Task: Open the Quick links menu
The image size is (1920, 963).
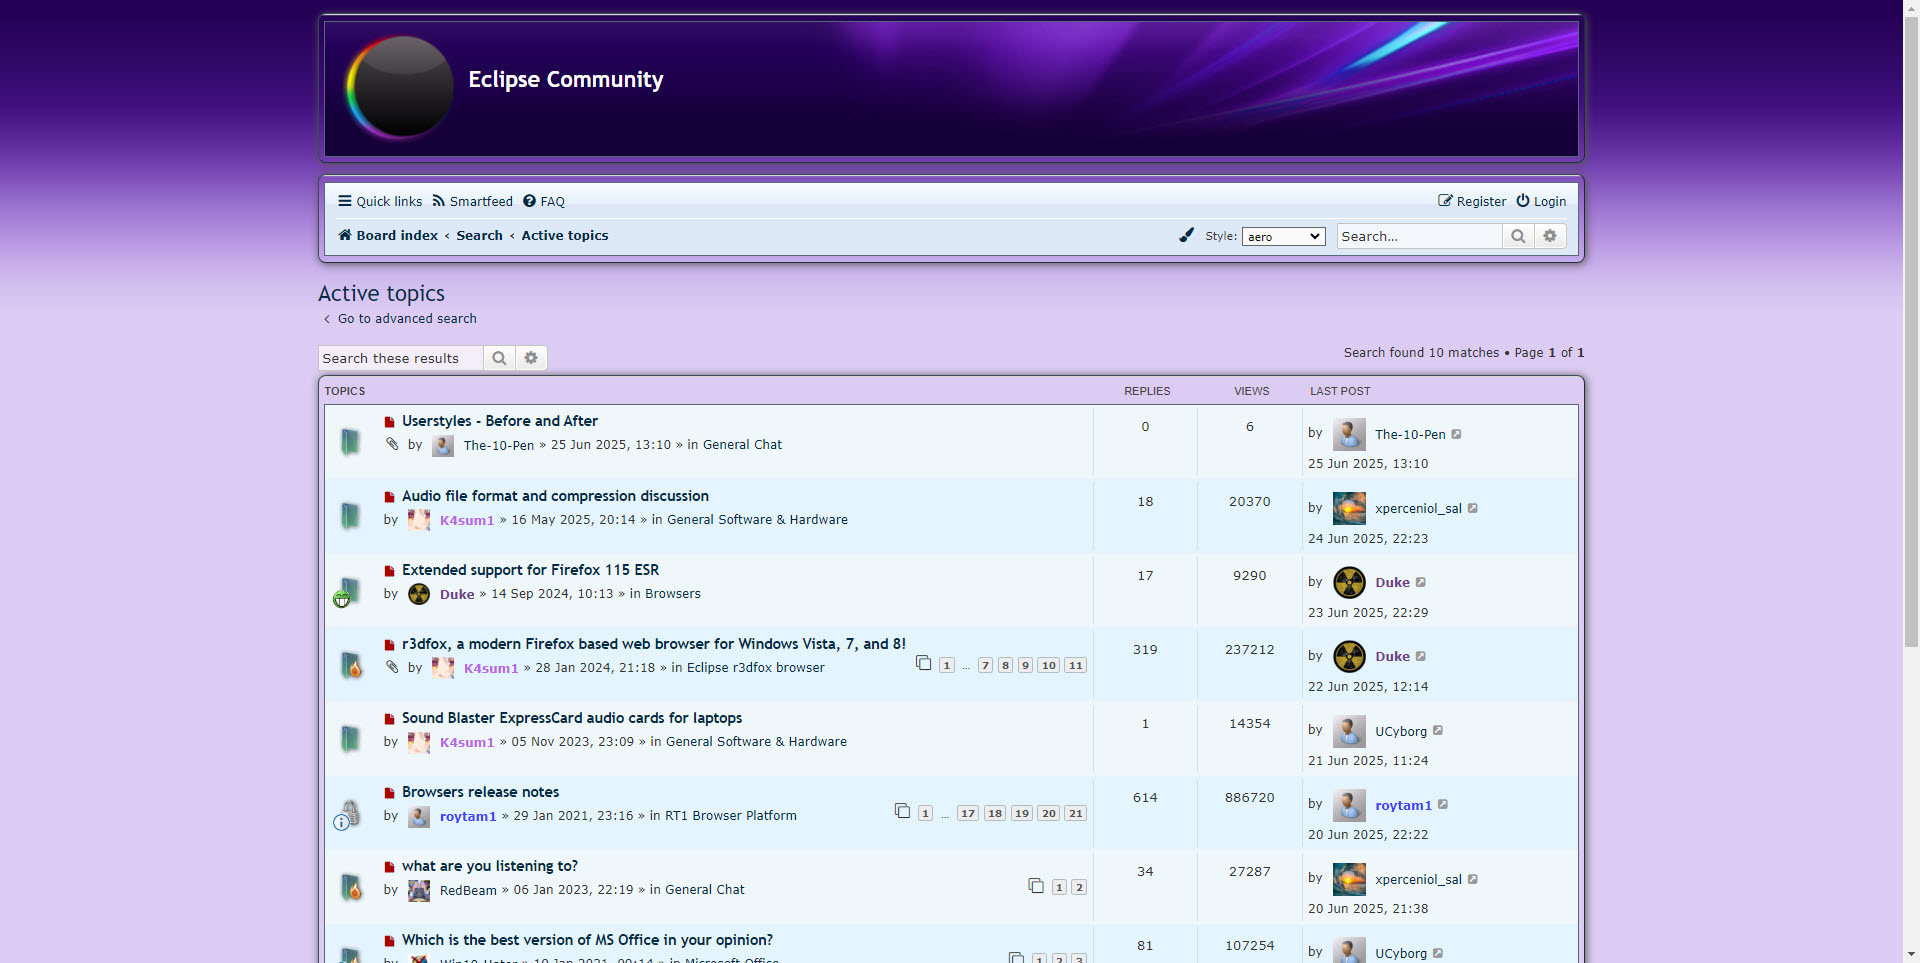Action: 380,201
